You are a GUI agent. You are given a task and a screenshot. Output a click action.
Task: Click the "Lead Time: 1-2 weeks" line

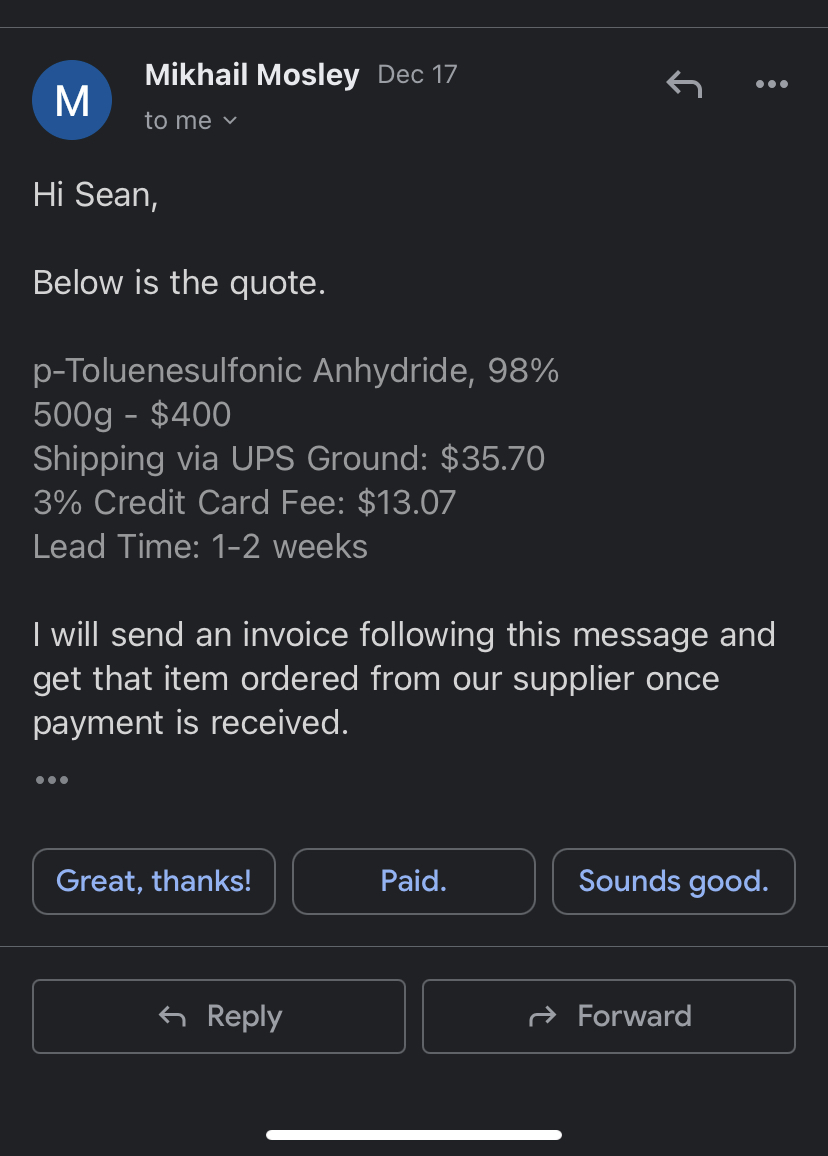(x=200, y=547)
